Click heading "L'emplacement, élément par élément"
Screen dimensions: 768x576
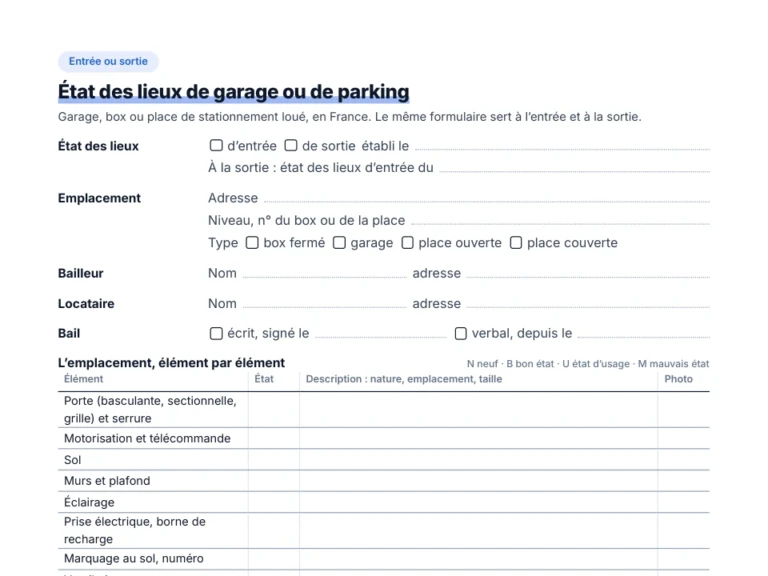tap(171, 363)
